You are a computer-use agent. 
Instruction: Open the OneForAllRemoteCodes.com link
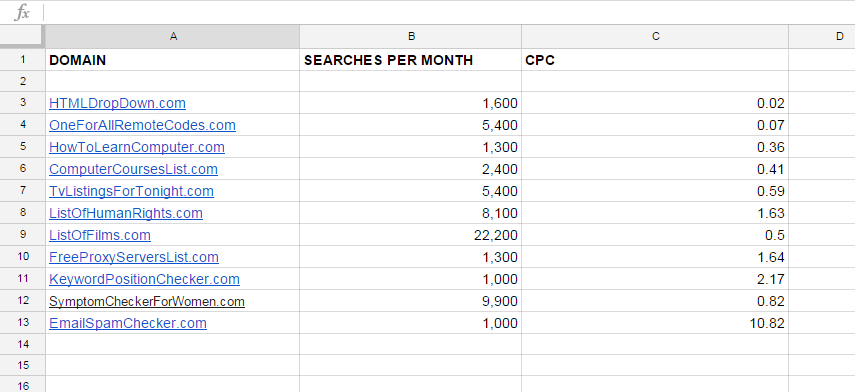(x=142, y=125)
